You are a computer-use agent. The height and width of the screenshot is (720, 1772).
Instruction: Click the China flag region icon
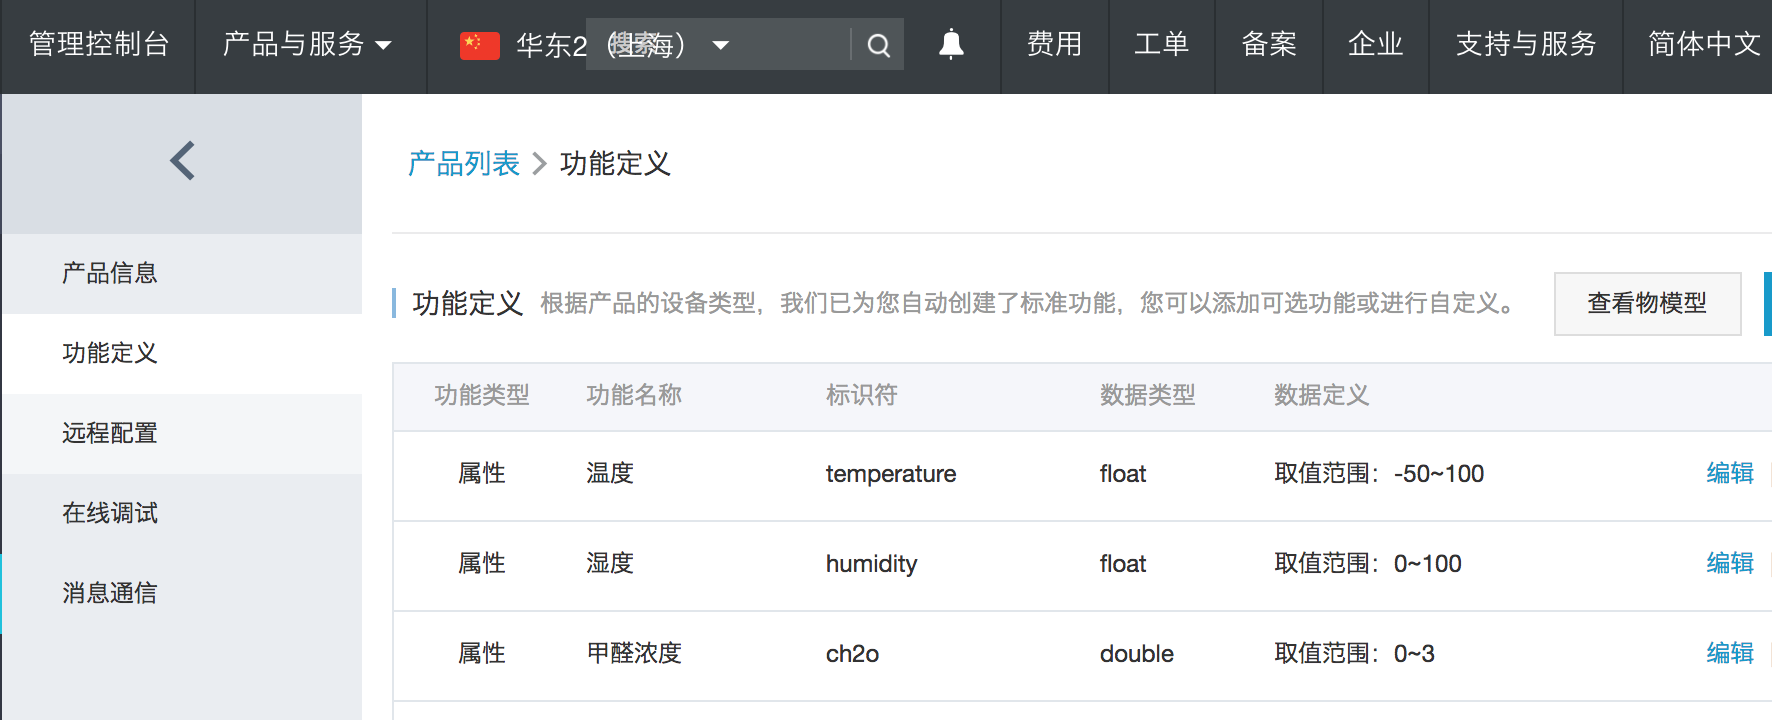point(479,45)
